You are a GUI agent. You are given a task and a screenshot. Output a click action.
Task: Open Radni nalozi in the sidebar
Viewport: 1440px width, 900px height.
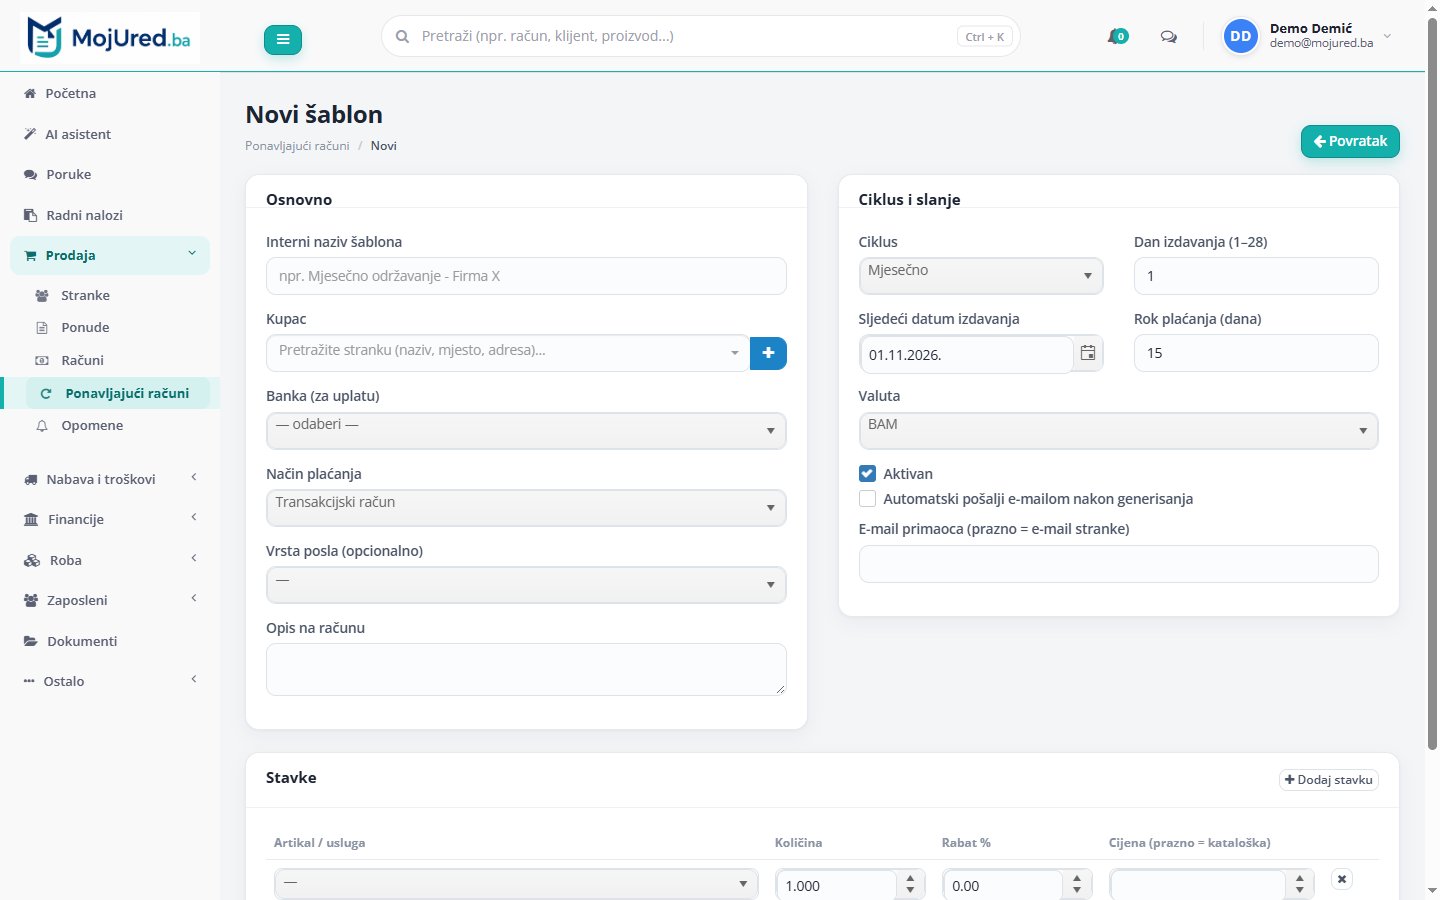110,215
